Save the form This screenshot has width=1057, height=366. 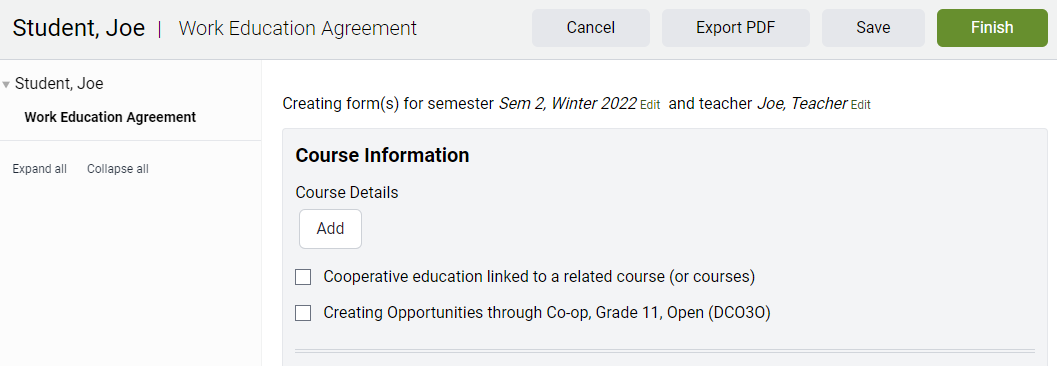[x=873, y=28]
